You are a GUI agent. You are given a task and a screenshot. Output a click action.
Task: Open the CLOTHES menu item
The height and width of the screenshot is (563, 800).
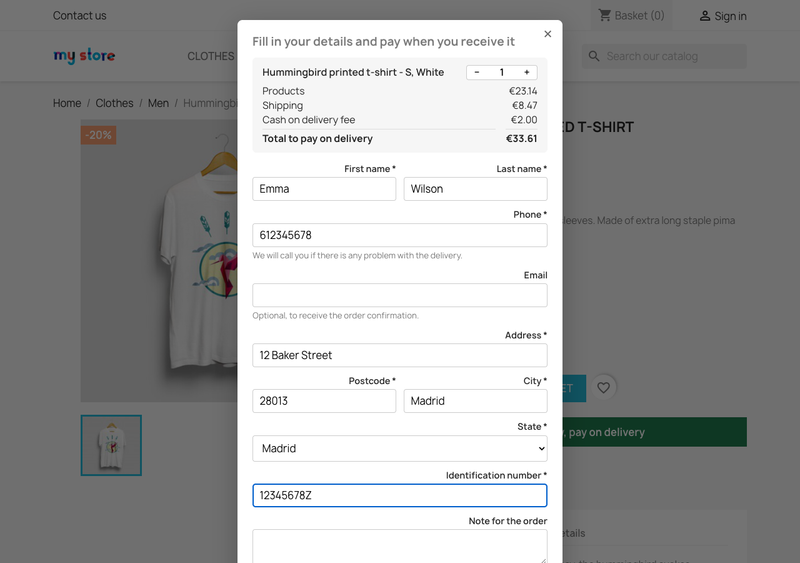(210, 56)
